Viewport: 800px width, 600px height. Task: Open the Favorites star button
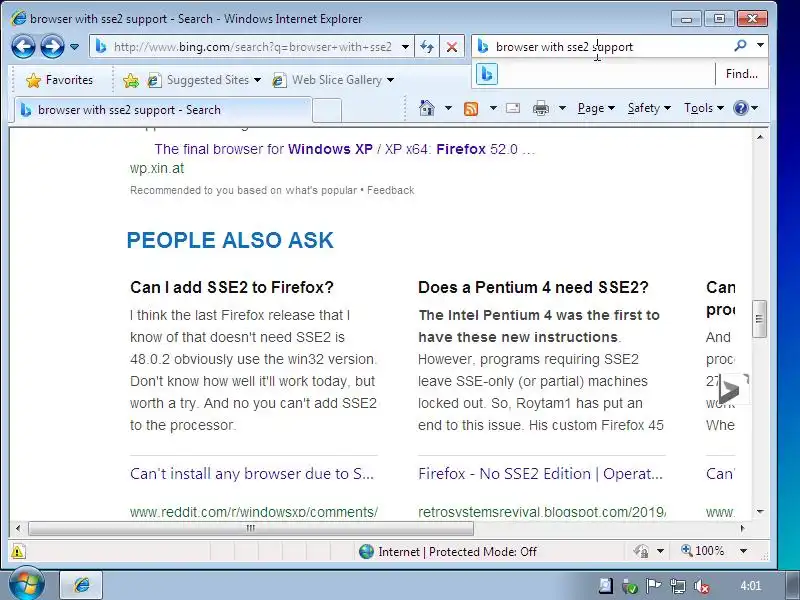coord(60,80)
